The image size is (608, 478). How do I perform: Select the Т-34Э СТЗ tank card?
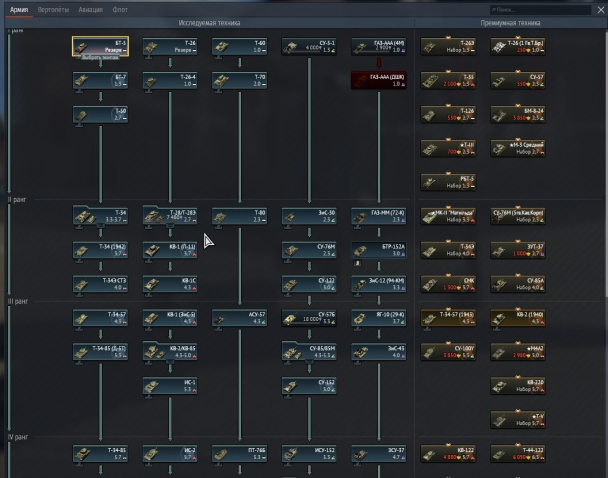coord(100,284)
